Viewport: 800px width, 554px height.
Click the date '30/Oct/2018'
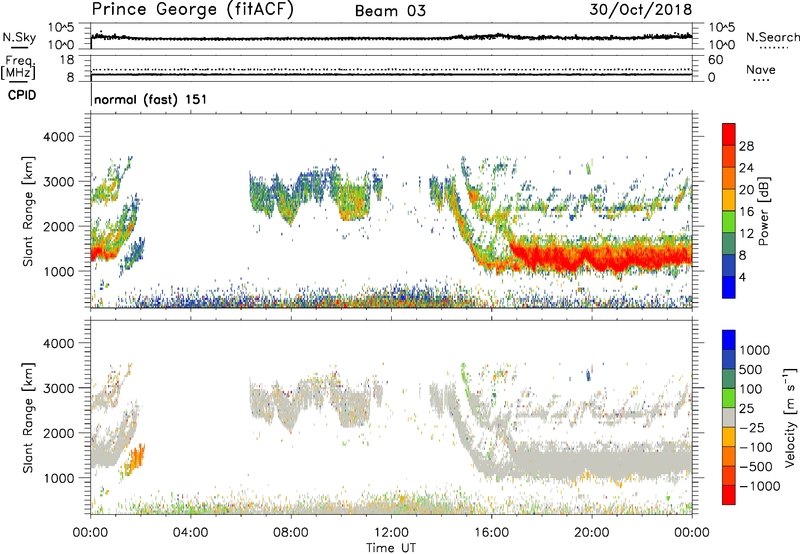641,10
